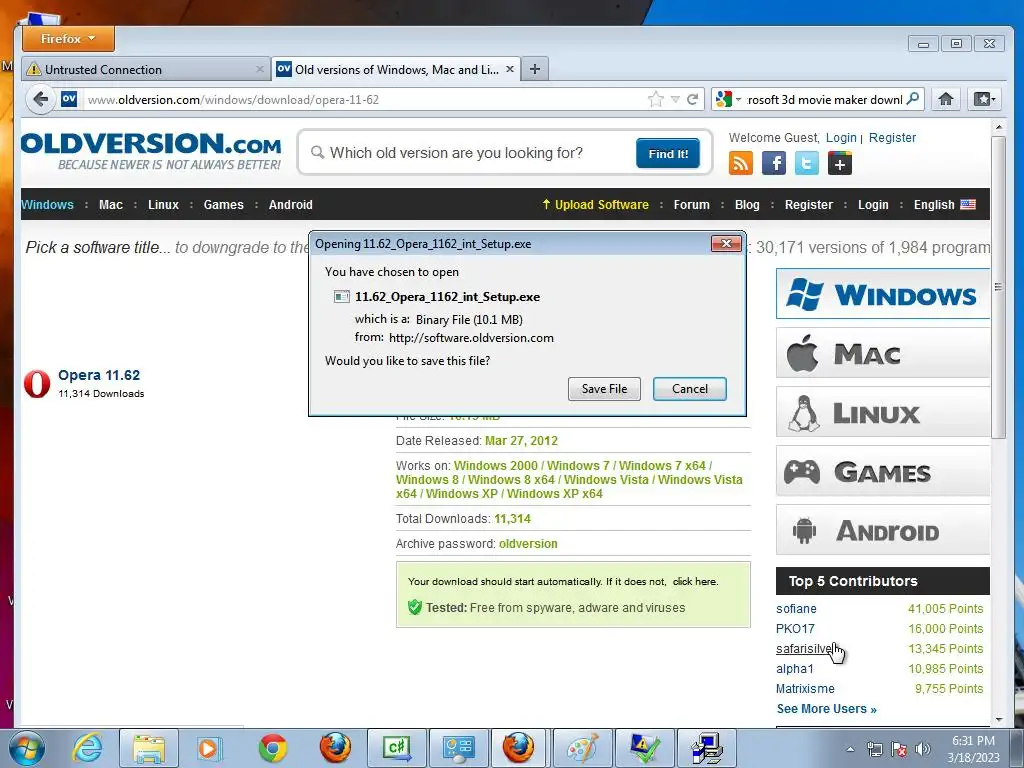Open the Mac navigation menu item
Screen dimensions: 1024x768
coord(111,204)
